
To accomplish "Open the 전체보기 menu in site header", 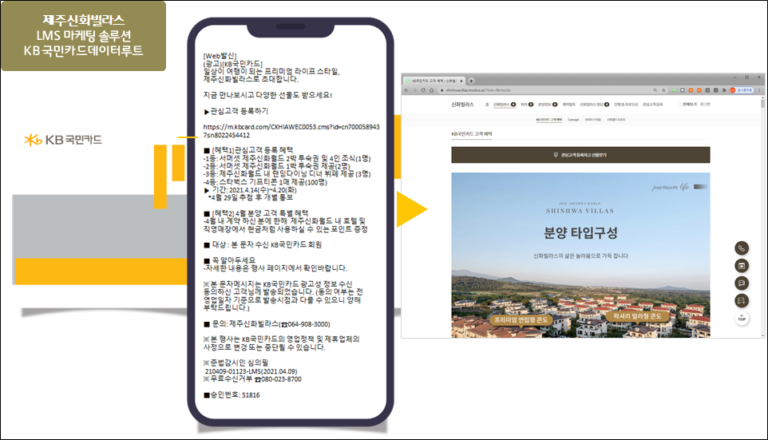I will tap(688, 104).
